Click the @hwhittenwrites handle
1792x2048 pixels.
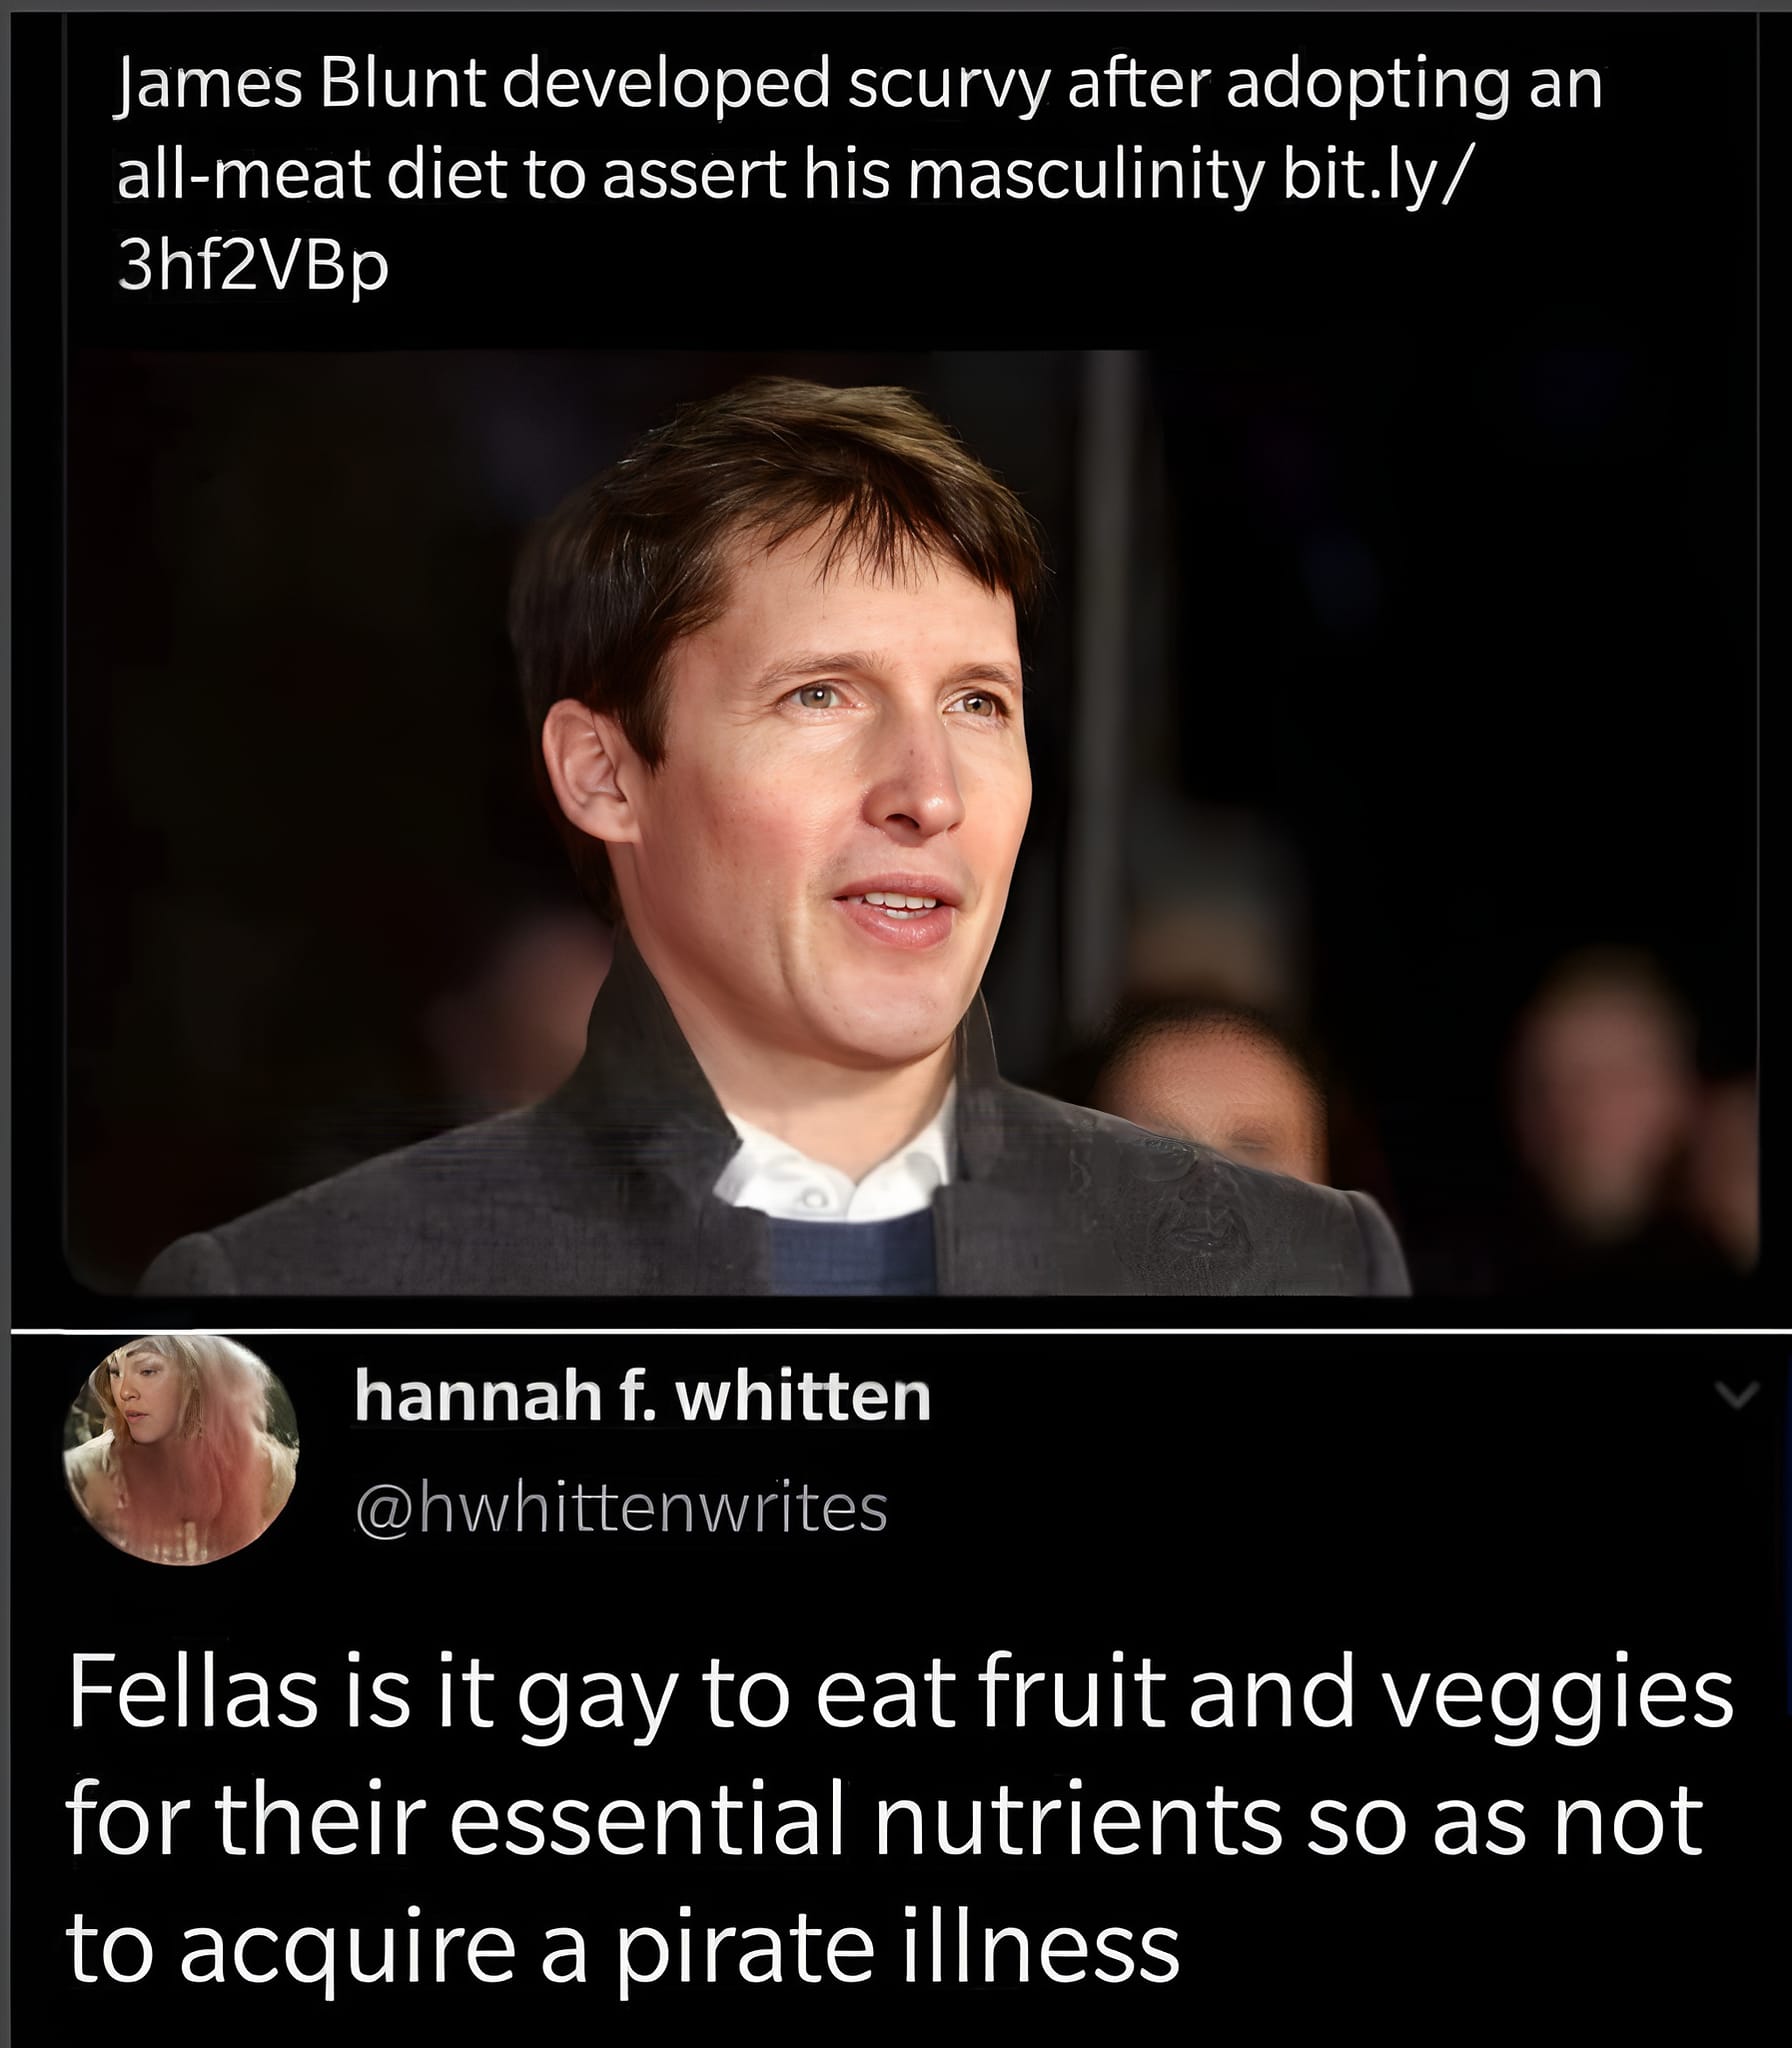click(621, 1508)
